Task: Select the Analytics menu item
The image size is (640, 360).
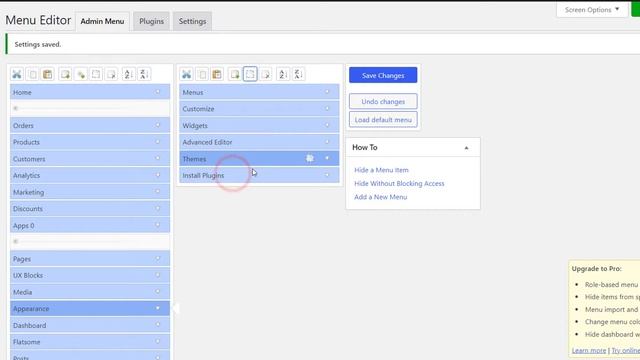Action: tap(90, 175)
